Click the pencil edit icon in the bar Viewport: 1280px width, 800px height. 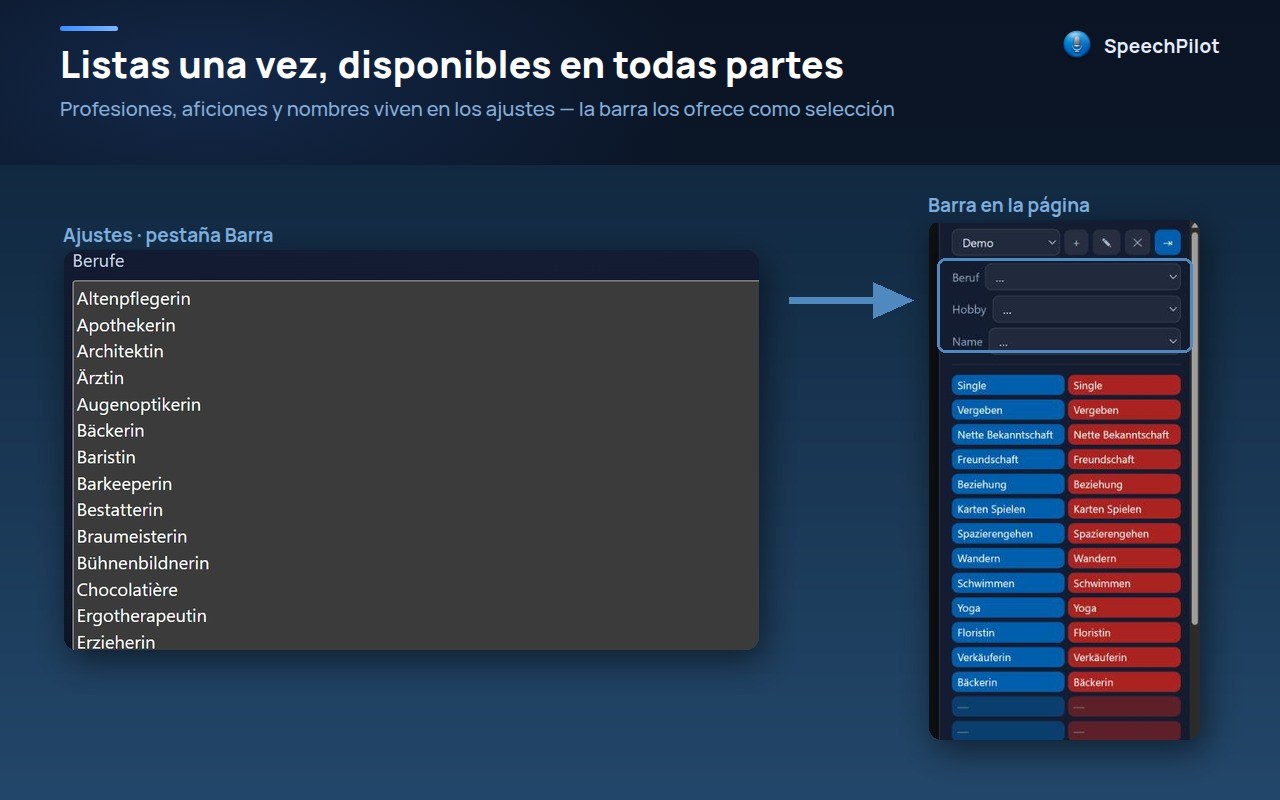[1107, 243]
